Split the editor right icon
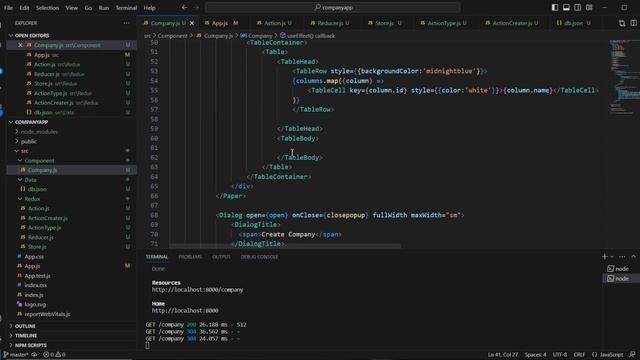 click(633, 23)
